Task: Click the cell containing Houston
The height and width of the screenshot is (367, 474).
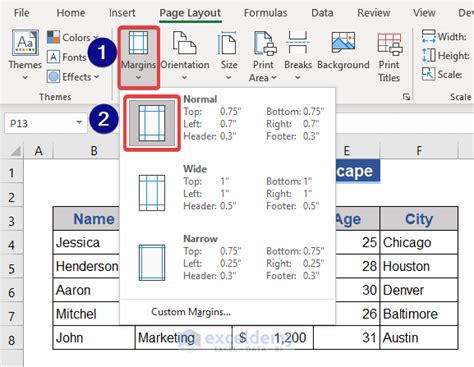Action: point(419,266)
